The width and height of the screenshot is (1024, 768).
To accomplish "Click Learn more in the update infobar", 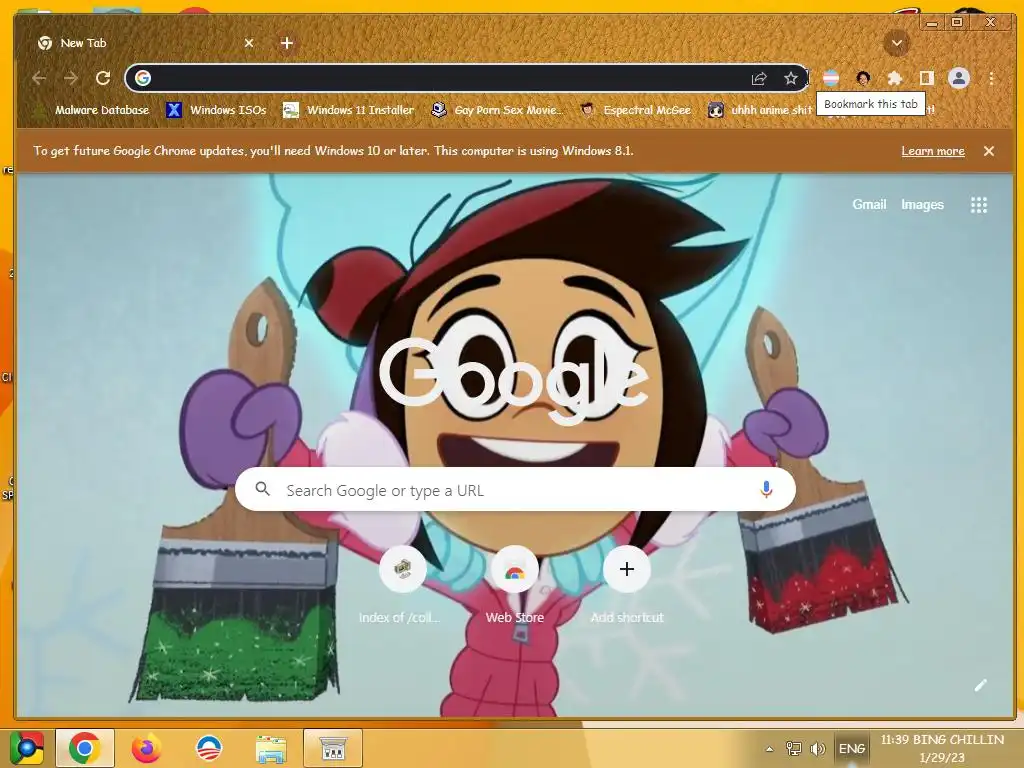I will coord(933,151).
